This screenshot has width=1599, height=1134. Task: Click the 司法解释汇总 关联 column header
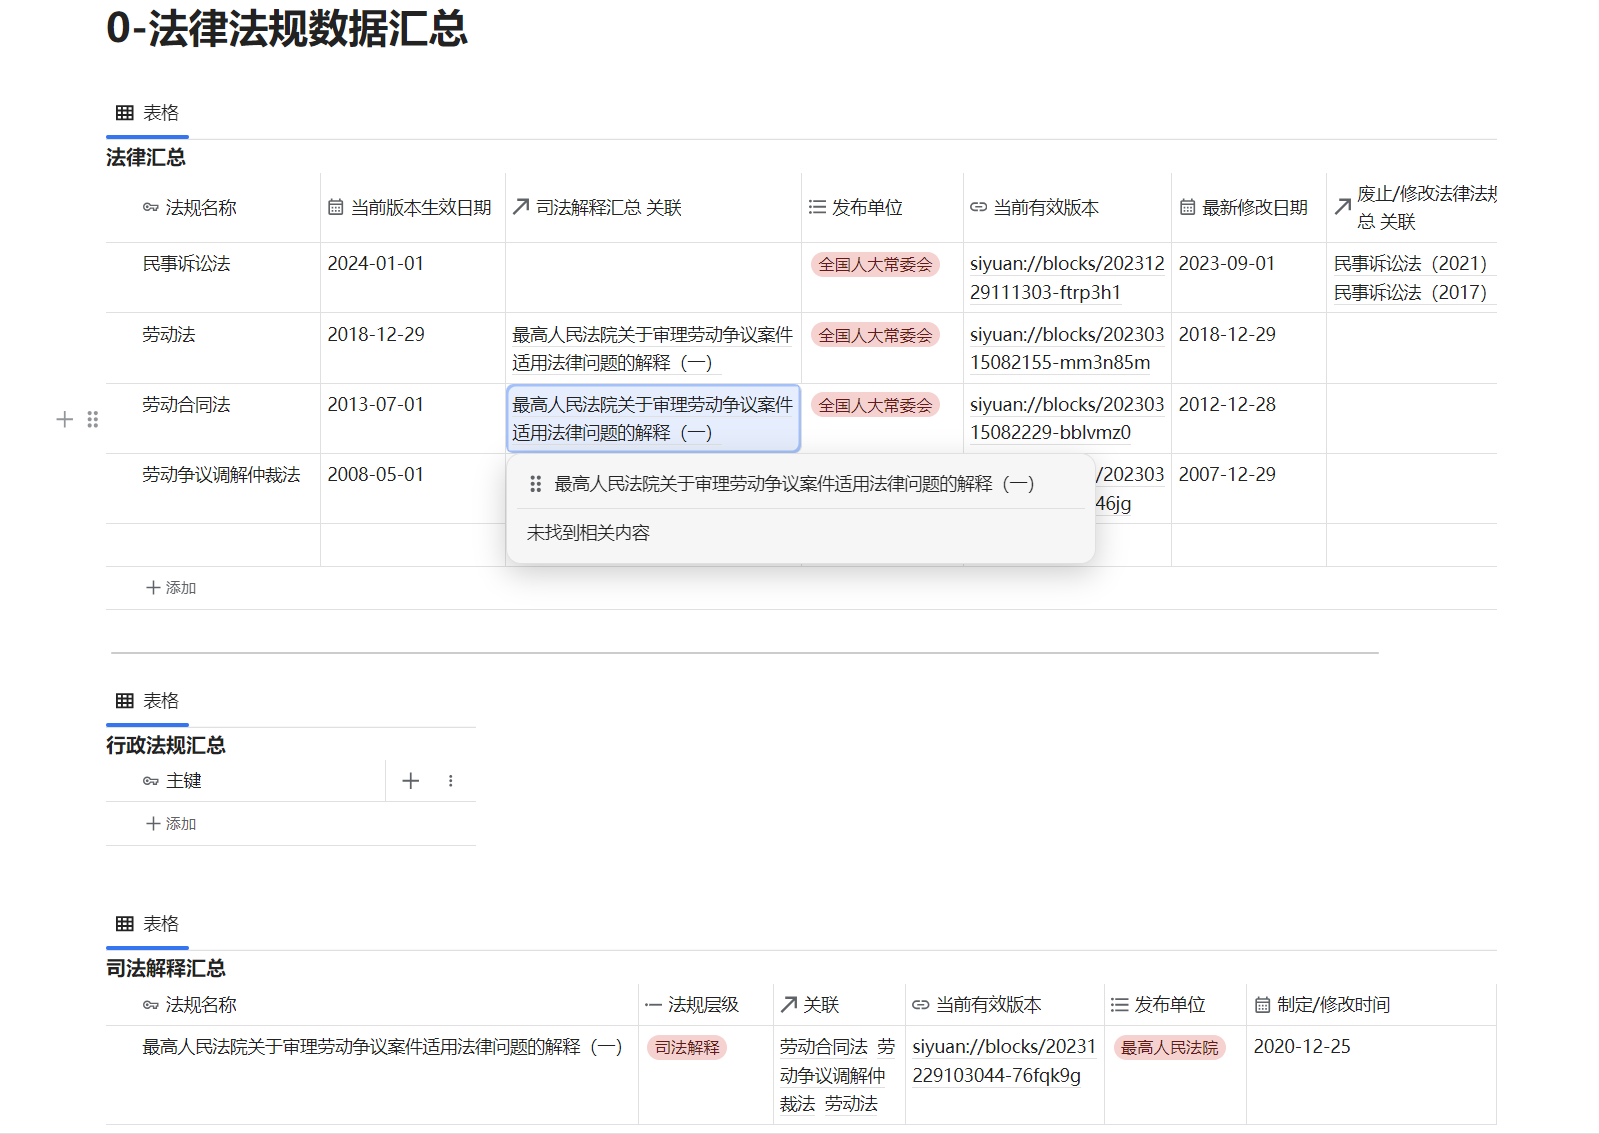(x=608, y=208)
